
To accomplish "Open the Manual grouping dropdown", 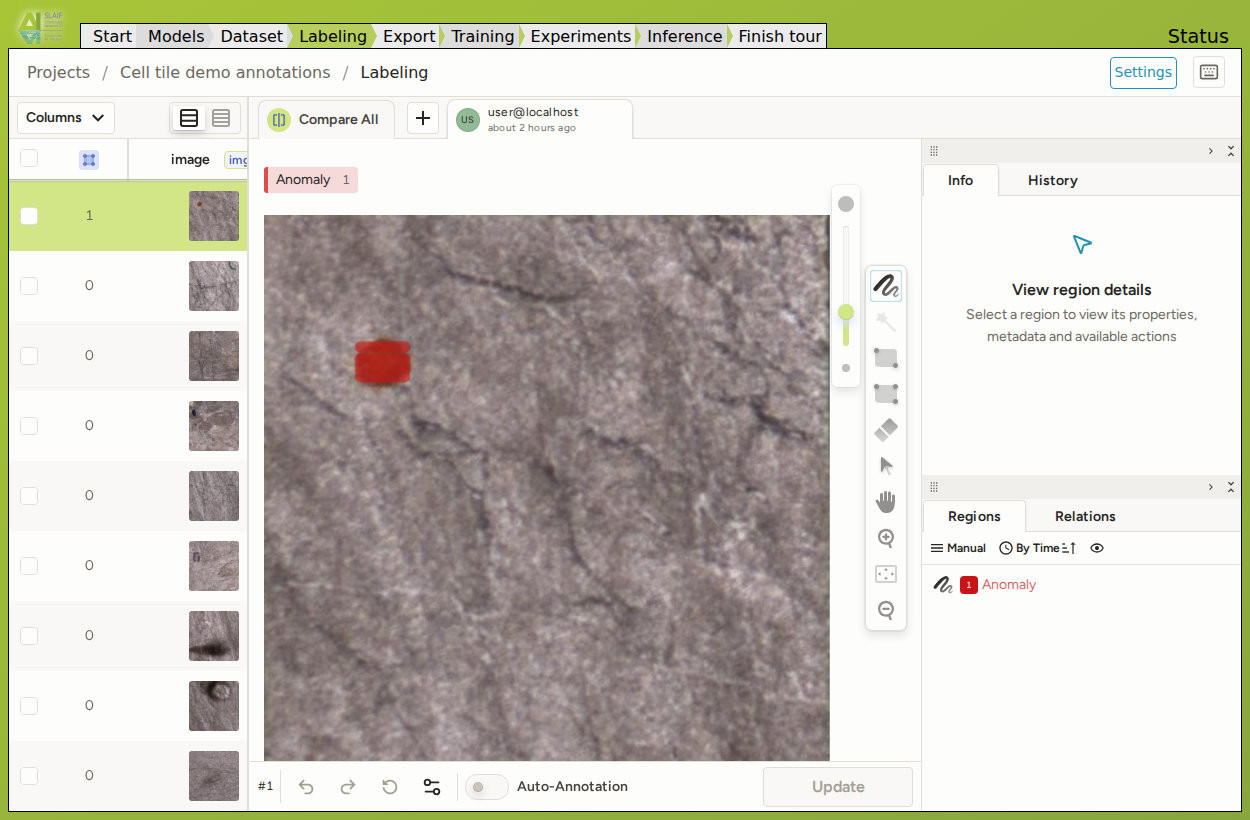I will tap(958, 548).
